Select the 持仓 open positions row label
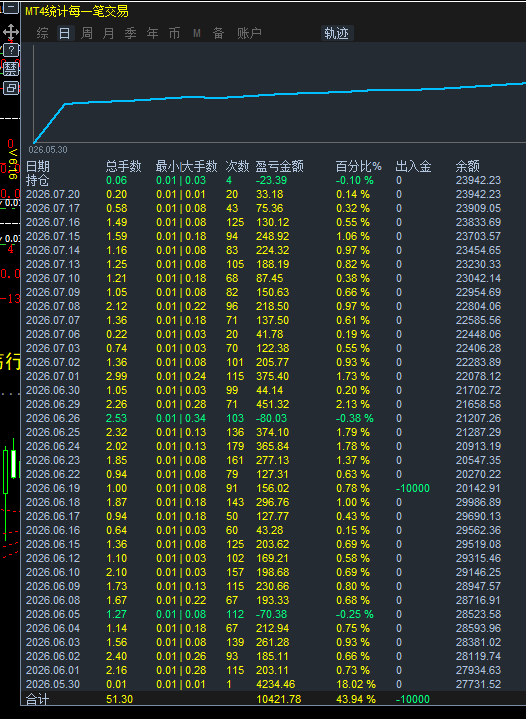Viewport: 526px width, 719px height. point(38,180)
